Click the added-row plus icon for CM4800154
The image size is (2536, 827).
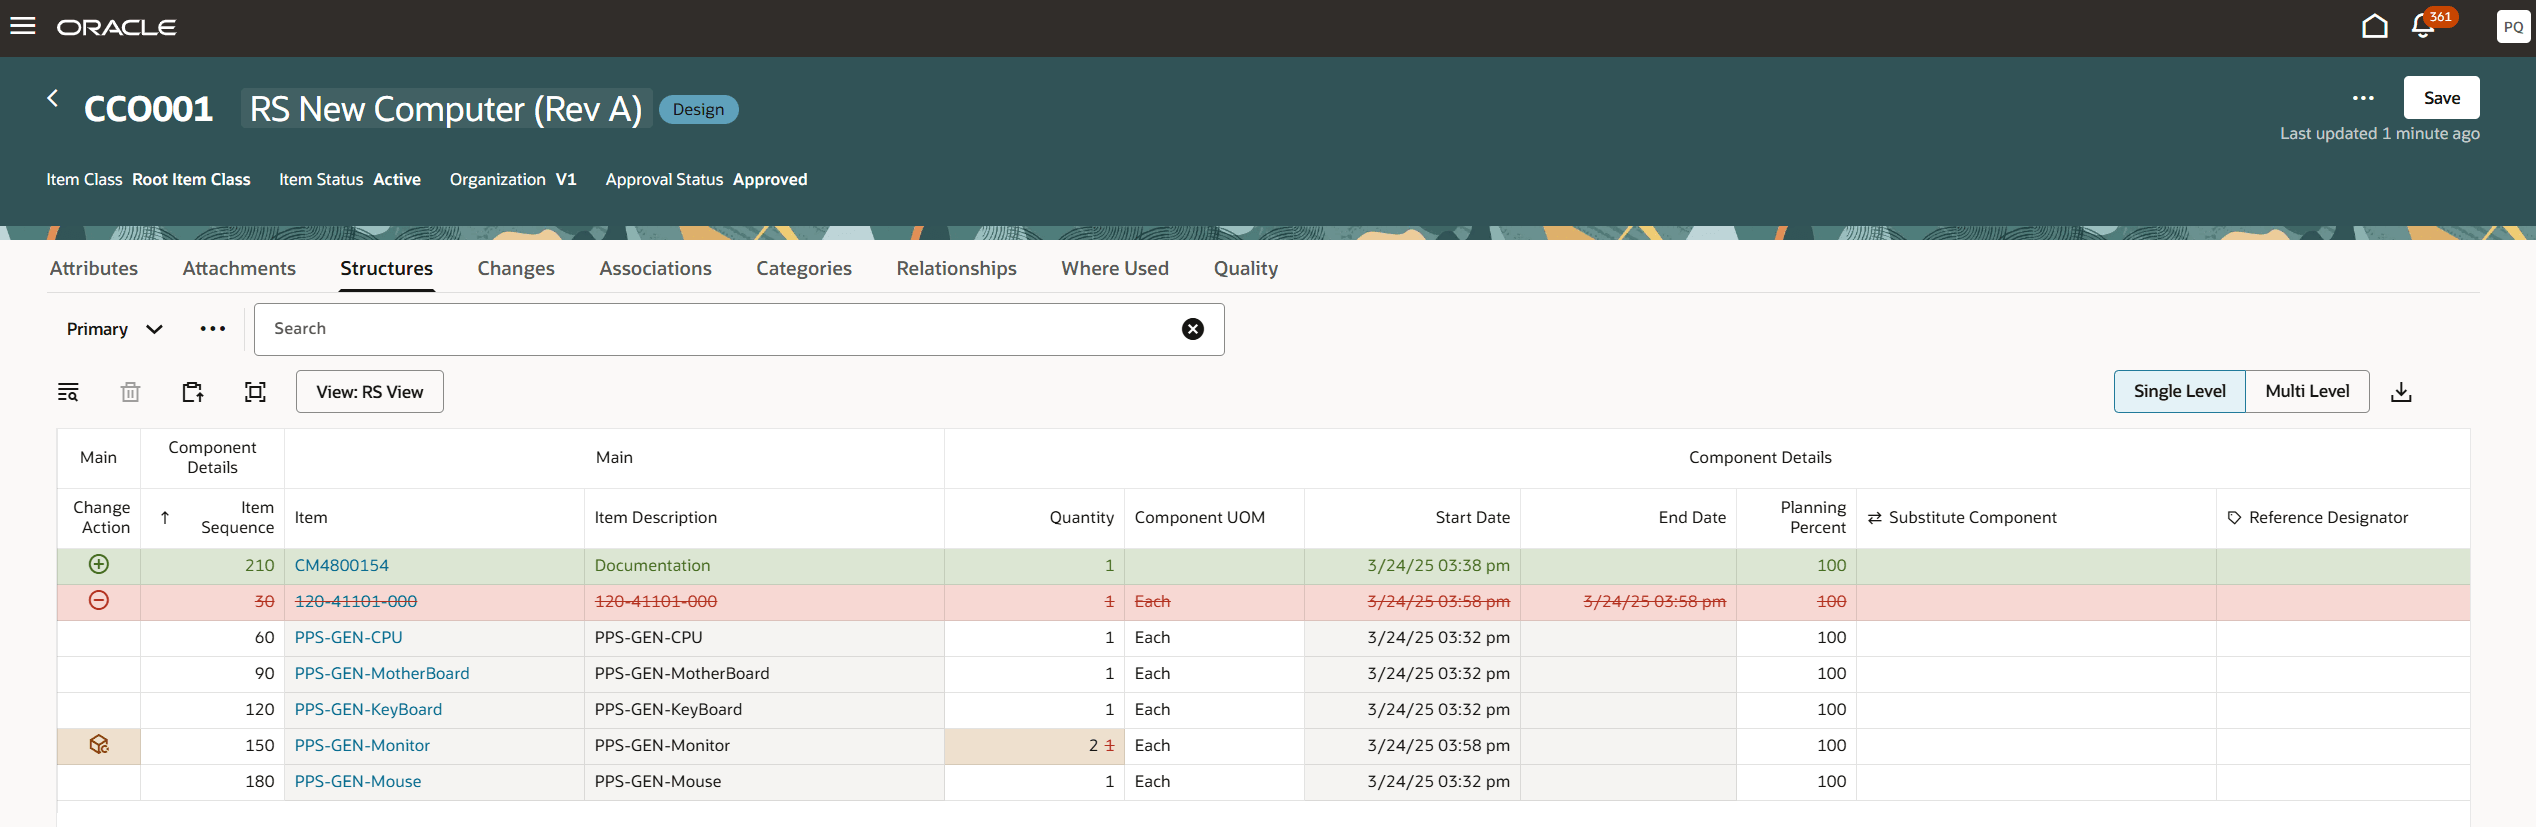point(99,564)
